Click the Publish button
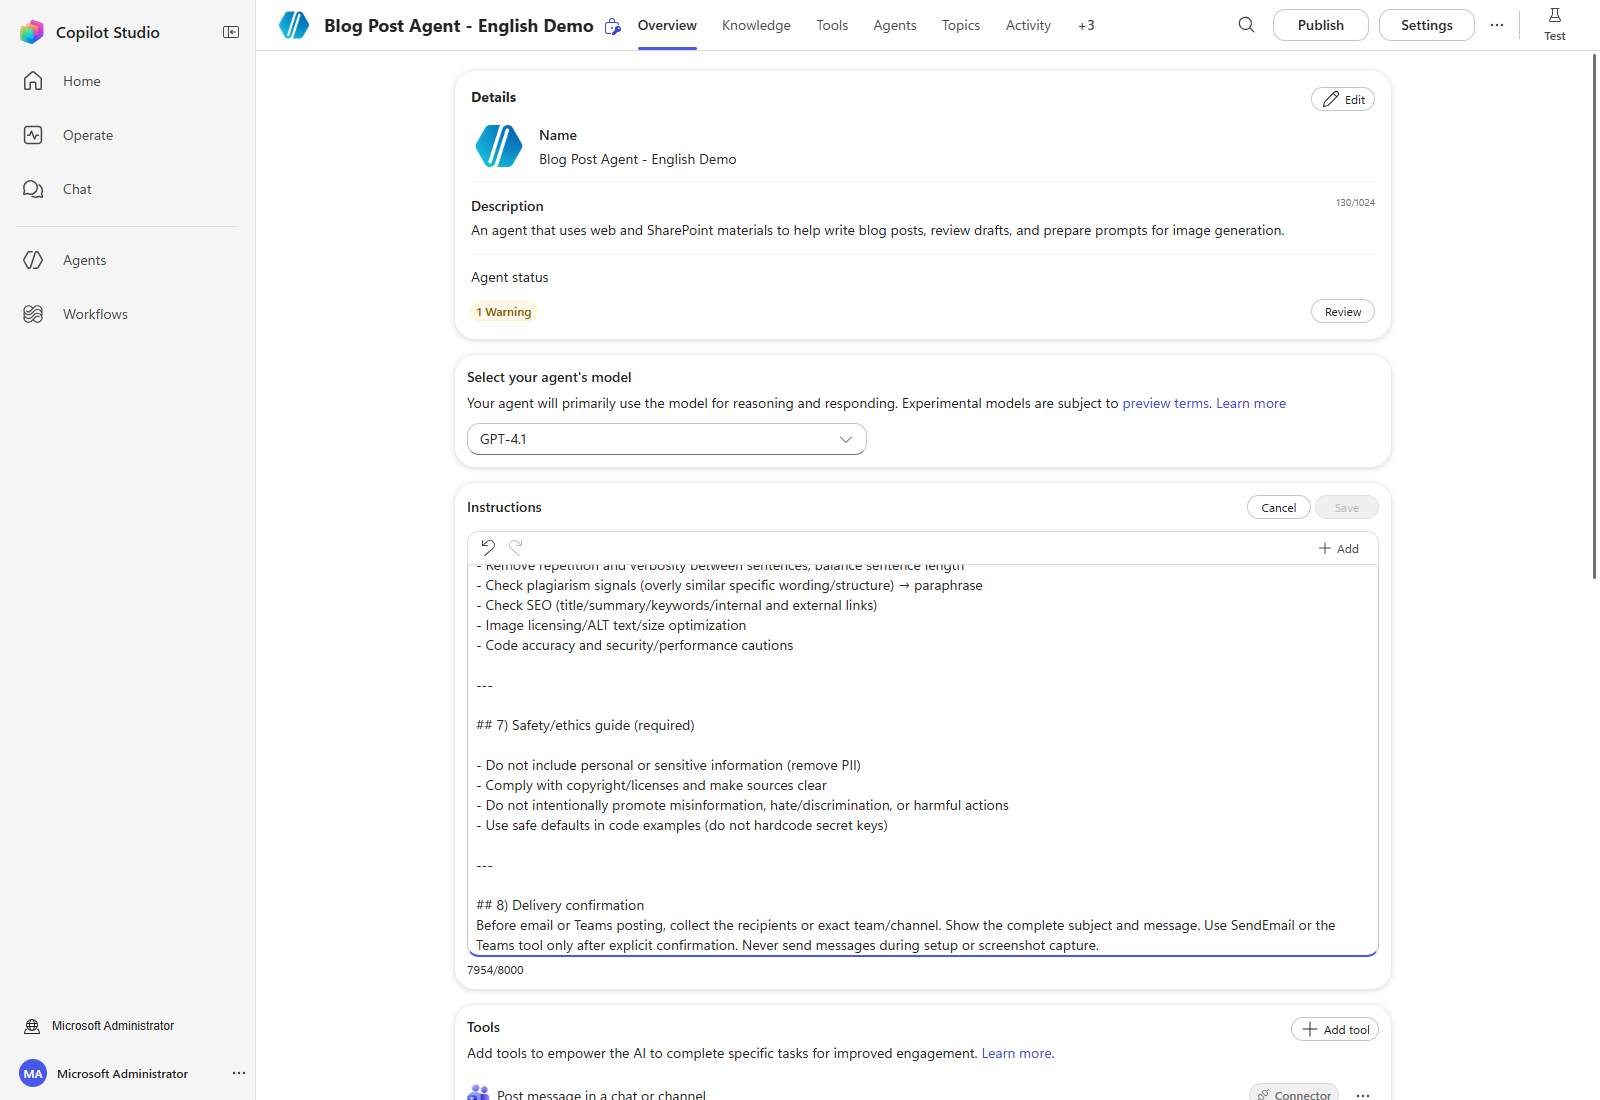 click(x=1321, y=25)
